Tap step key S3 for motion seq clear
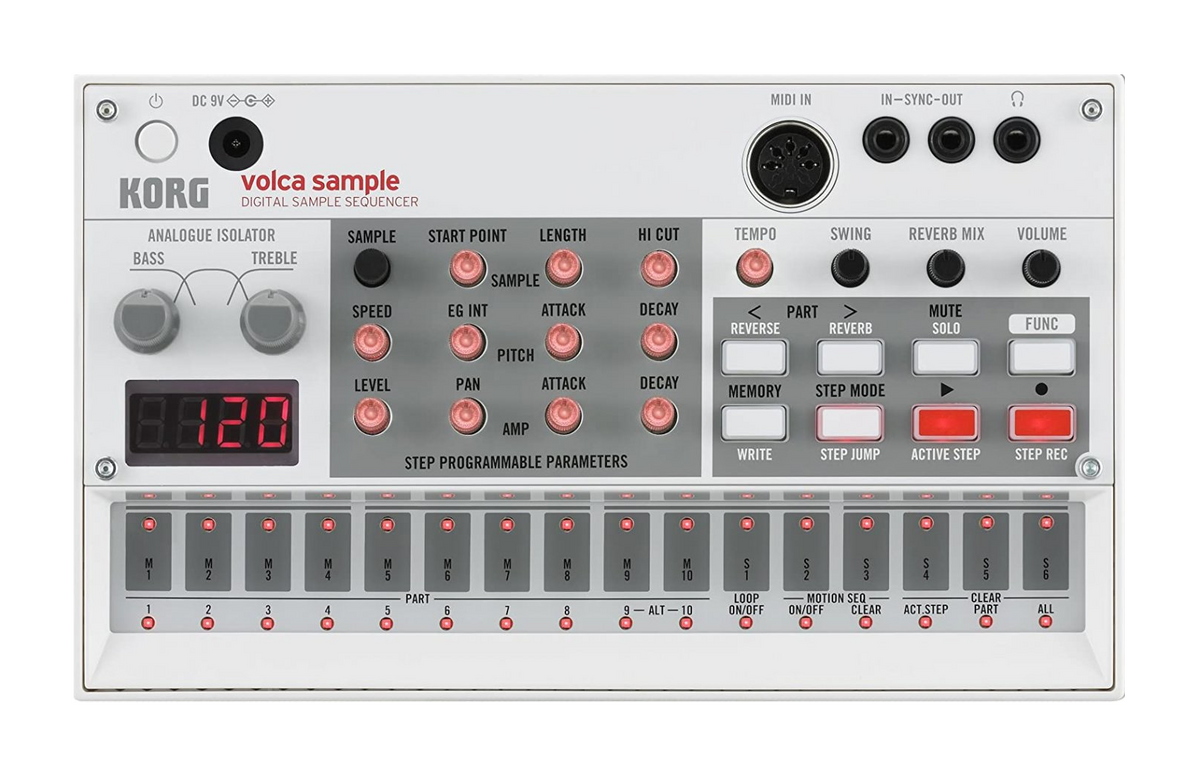 (866, 552)
